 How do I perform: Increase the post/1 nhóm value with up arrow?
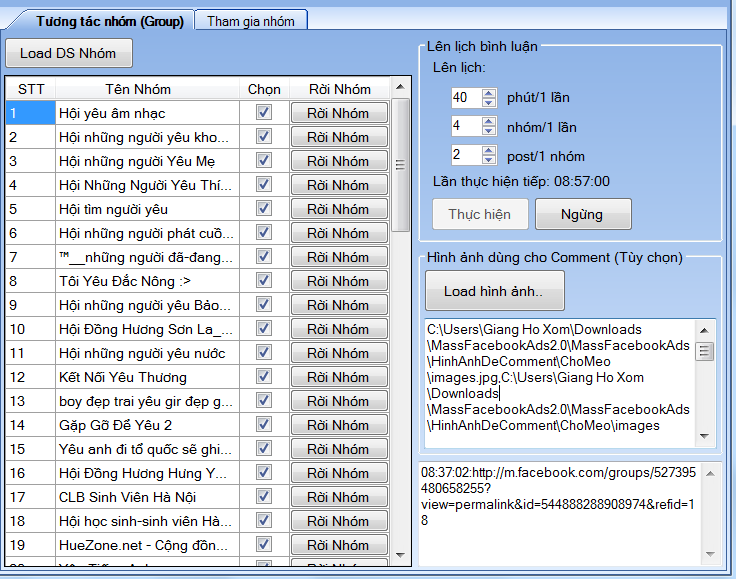click(x=488, y=151)
